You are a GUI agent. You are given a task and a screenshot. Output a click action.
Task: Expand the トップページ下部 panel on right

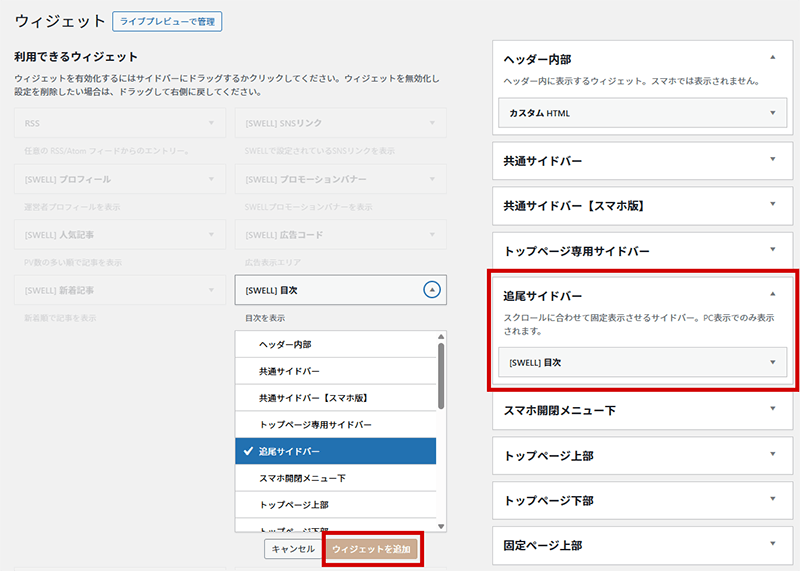coord(772,500)
